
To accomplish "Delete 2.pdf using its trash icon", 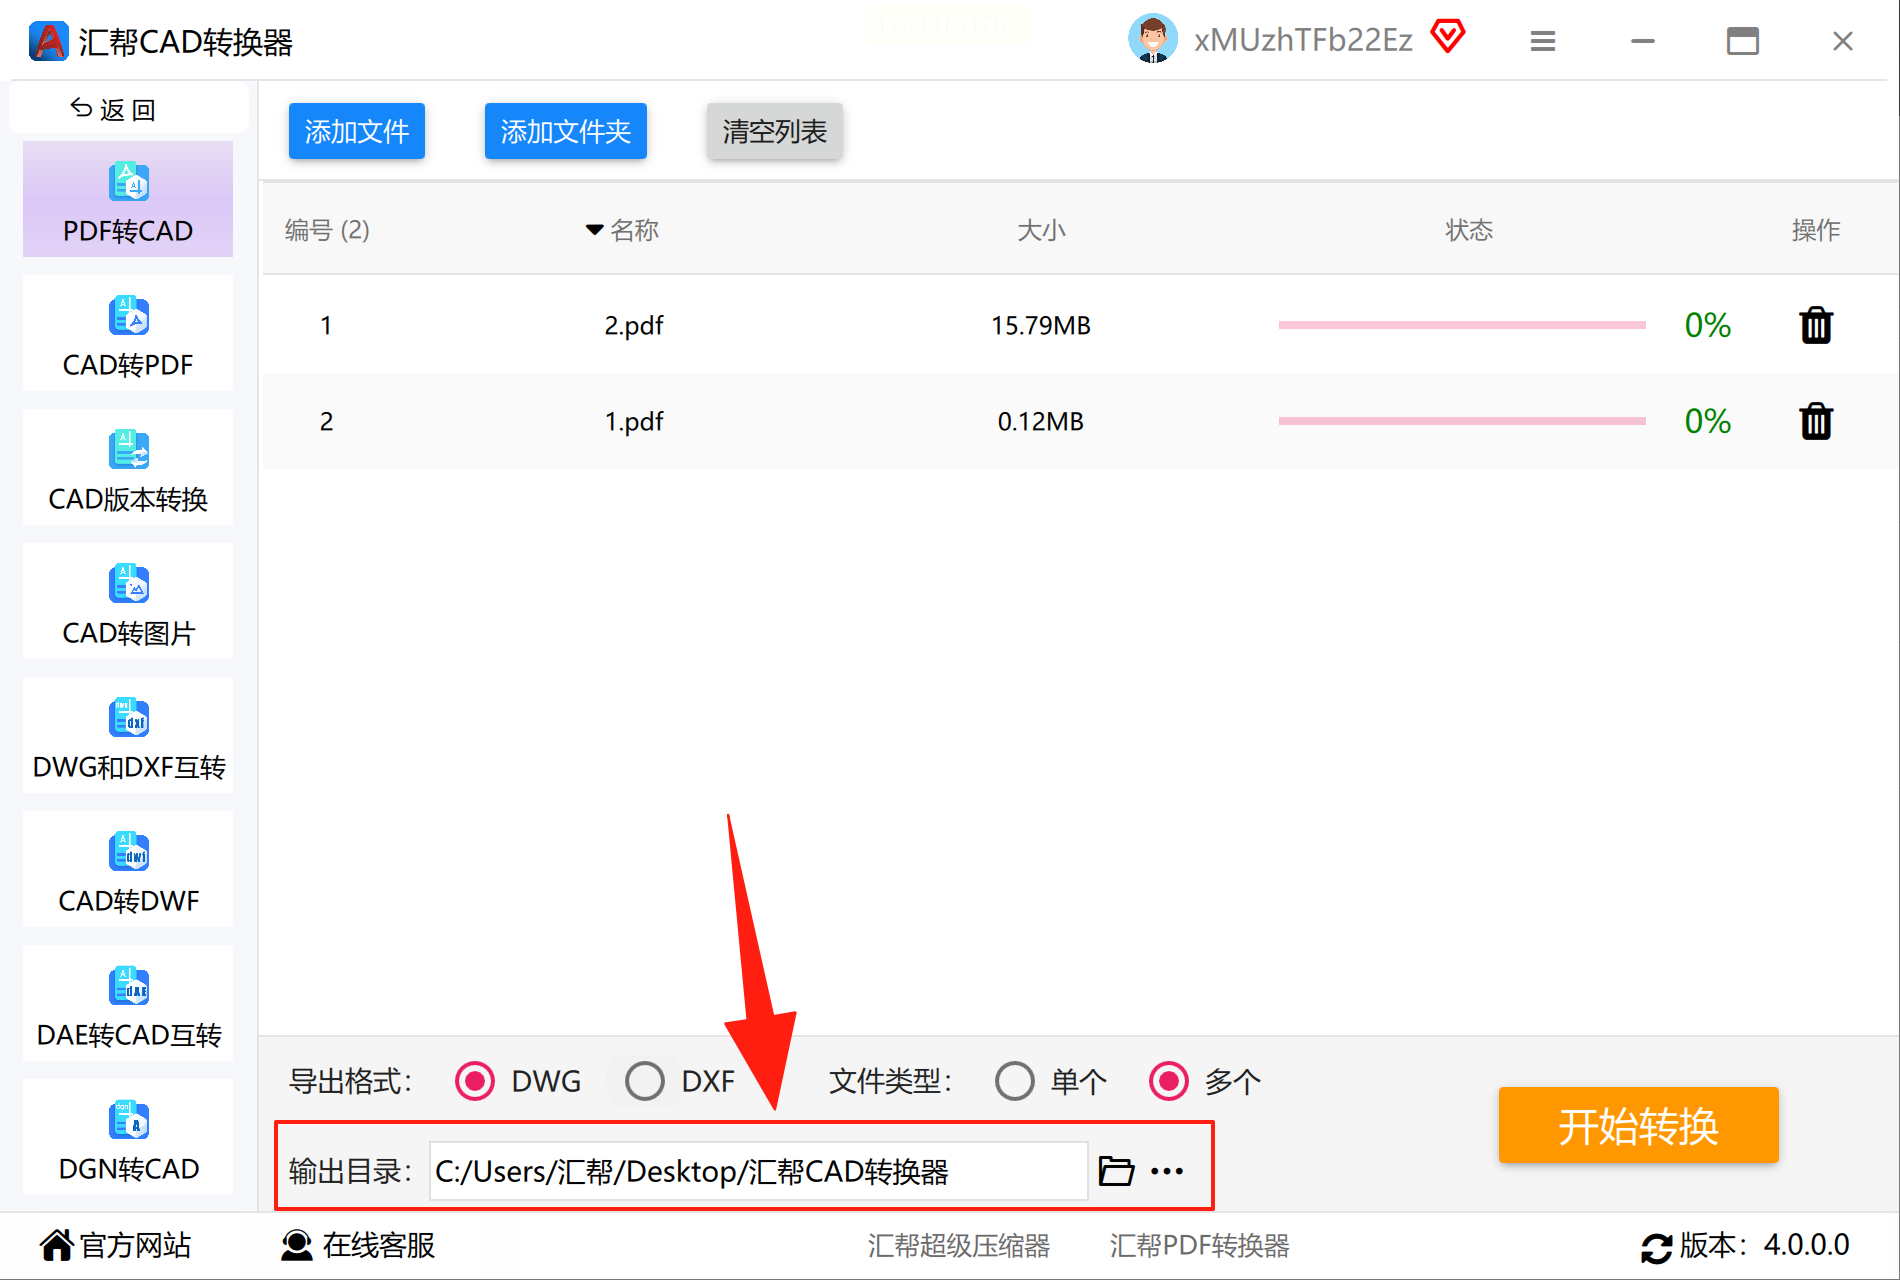I will coord(1816,325).
